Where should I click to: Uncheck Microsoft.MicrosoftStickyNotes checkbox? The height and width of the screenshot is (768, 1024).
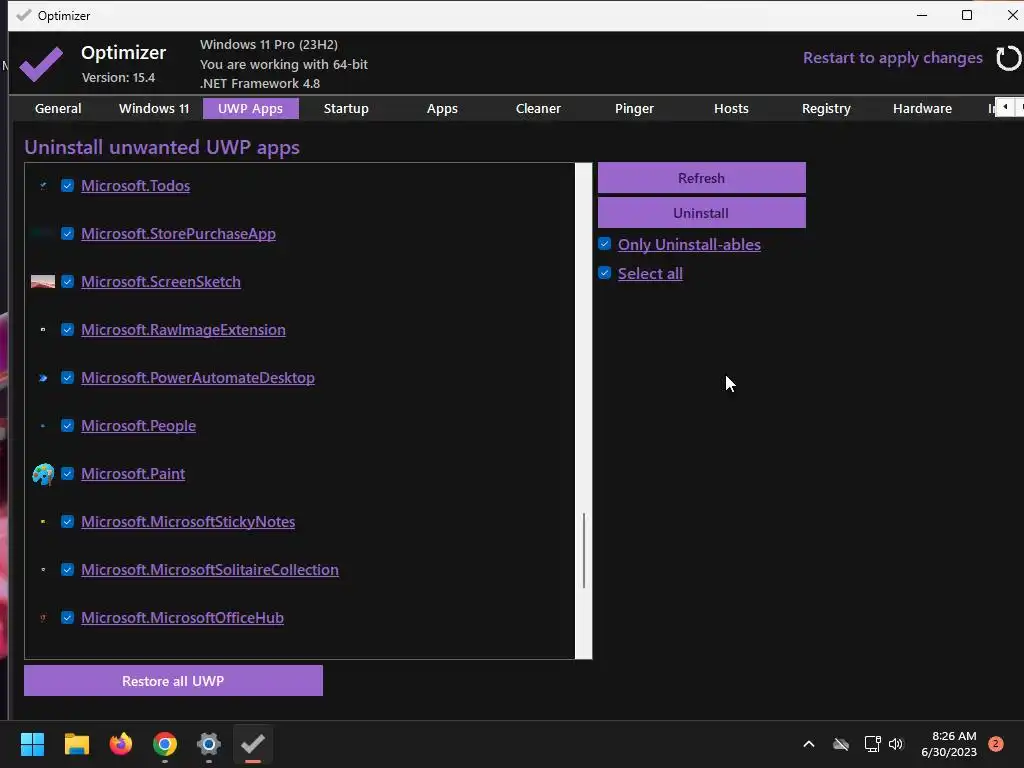click(x=67, y=522)
